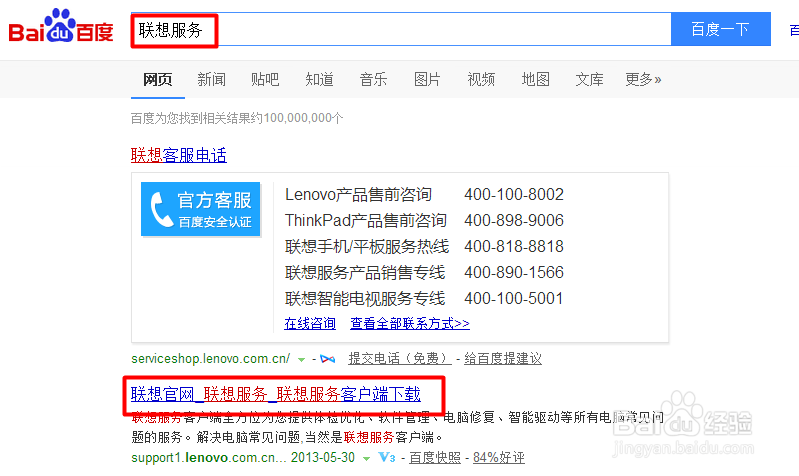Click the 联想智能电视服务专线 label
Viewport: 799px width, 476px height.
click(365, 299)
